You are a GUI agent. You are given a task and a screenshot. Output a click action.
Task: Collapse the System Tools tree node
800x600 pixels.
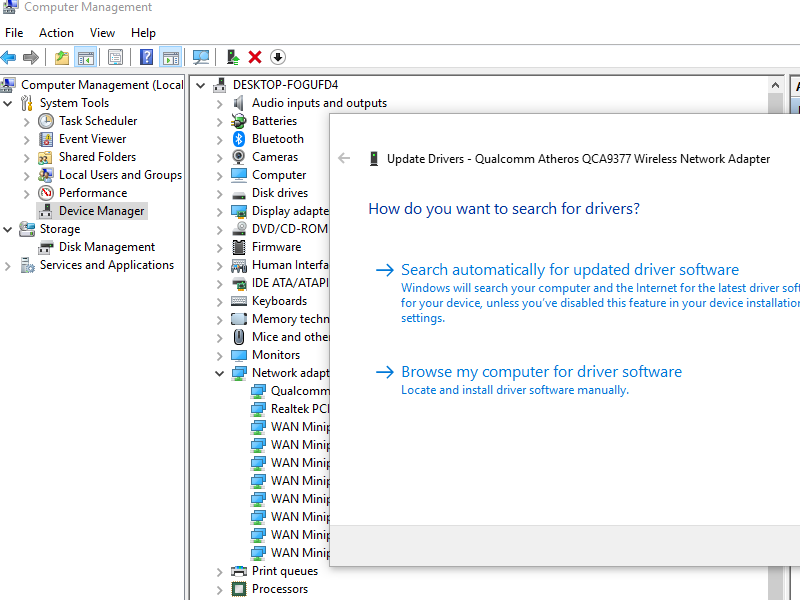pos(8,104)
